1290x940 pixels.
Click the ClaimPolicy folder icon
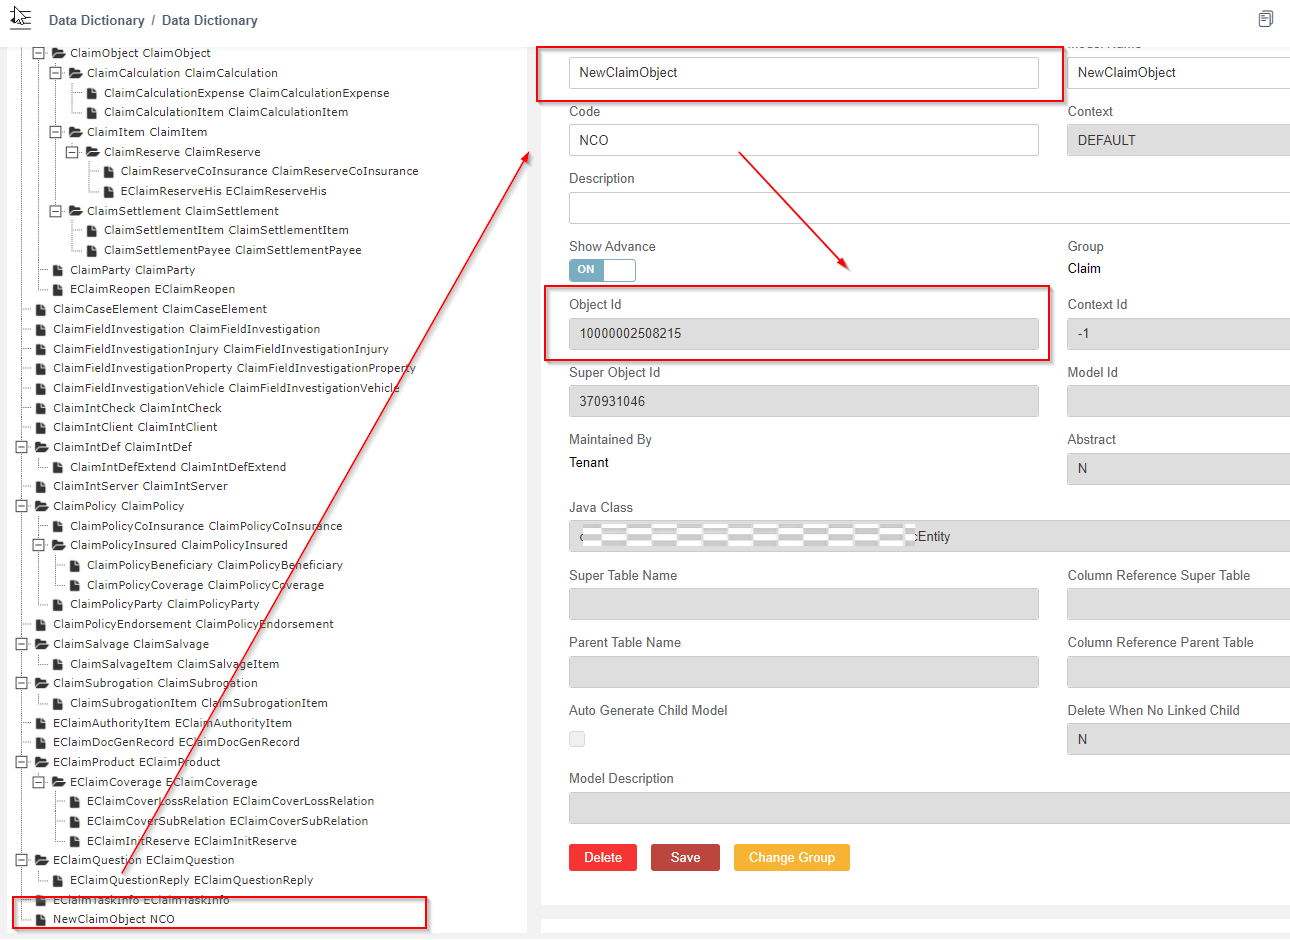coord(41,506)
